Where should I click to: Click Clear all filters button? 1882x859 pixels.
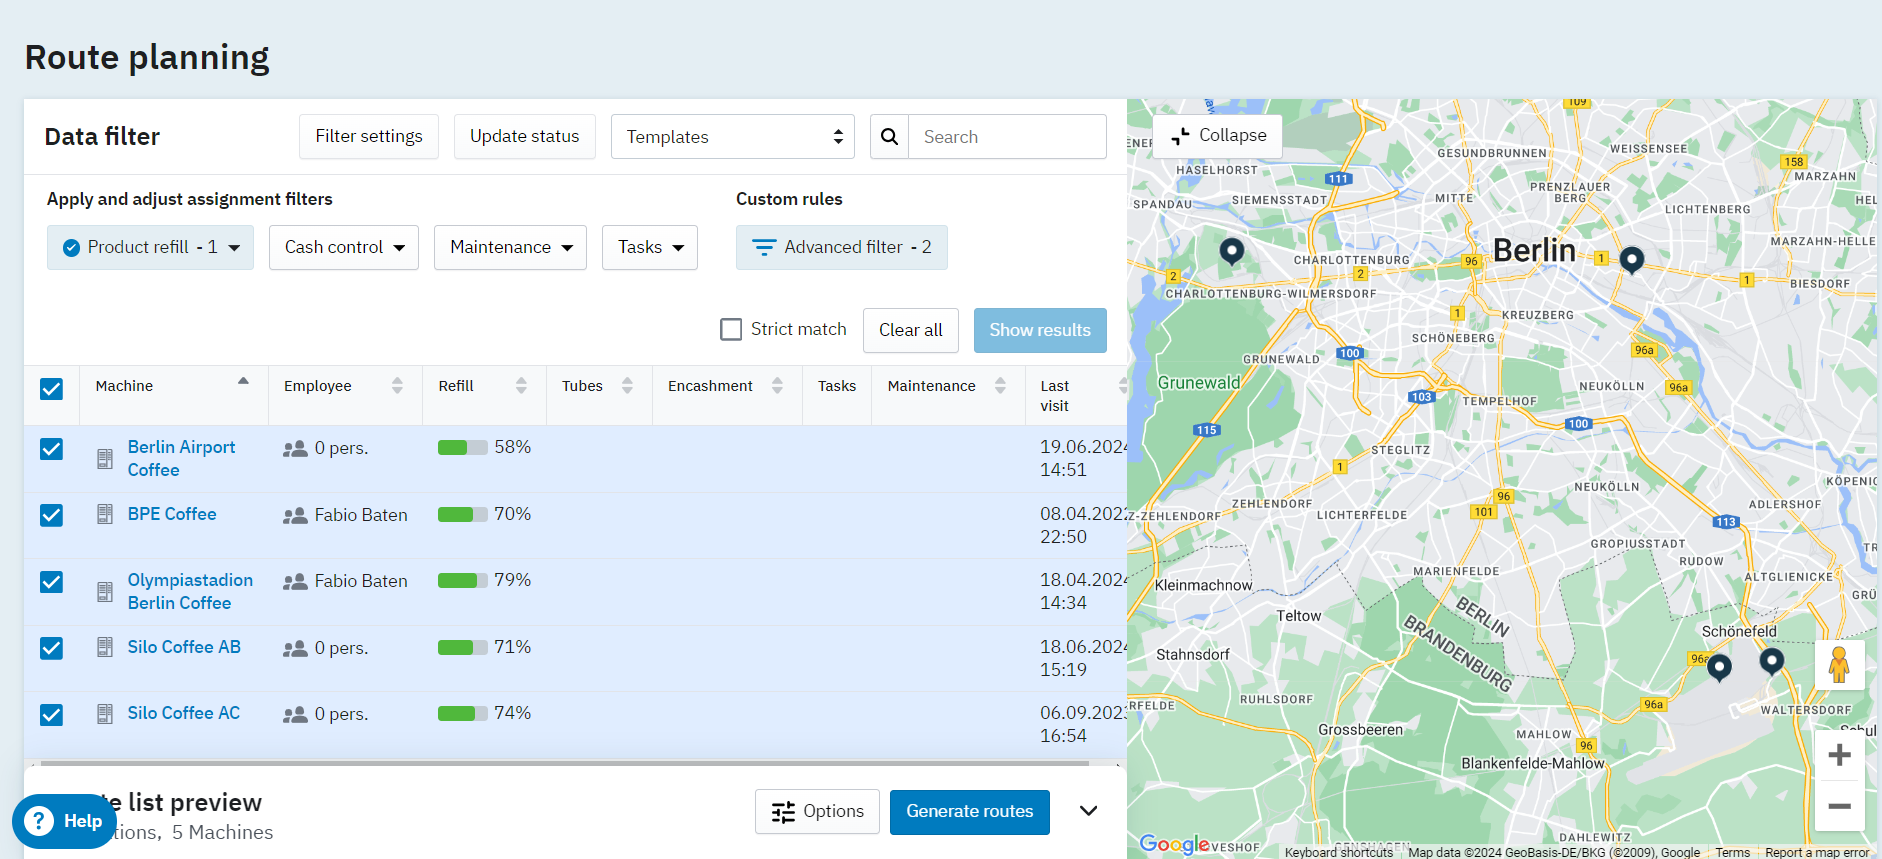pos(911,330)
